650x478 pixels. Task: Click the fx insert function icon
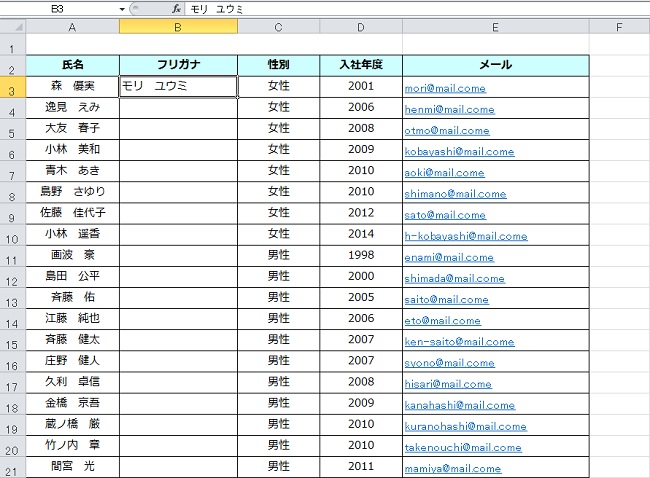pos(176,8)
